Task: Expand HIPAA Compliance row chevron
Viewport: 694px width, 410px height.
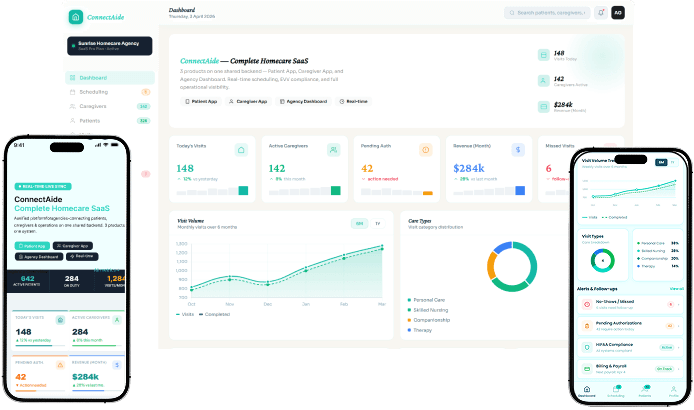Action: [679, 348]
